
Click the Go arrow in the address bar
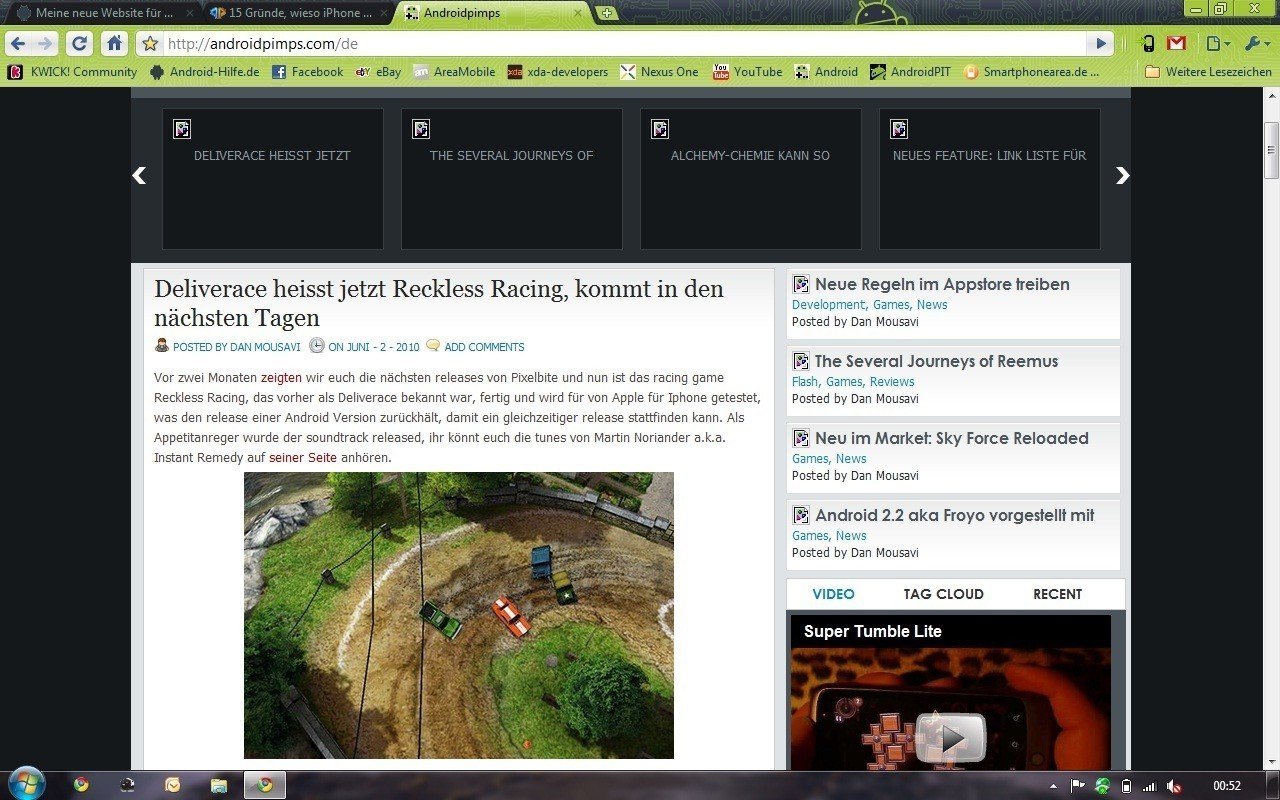point(1101,44)
